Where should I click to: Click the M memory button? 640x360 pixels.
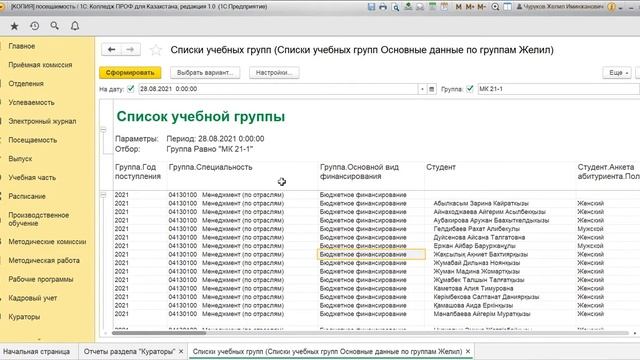tap(458, 7)
